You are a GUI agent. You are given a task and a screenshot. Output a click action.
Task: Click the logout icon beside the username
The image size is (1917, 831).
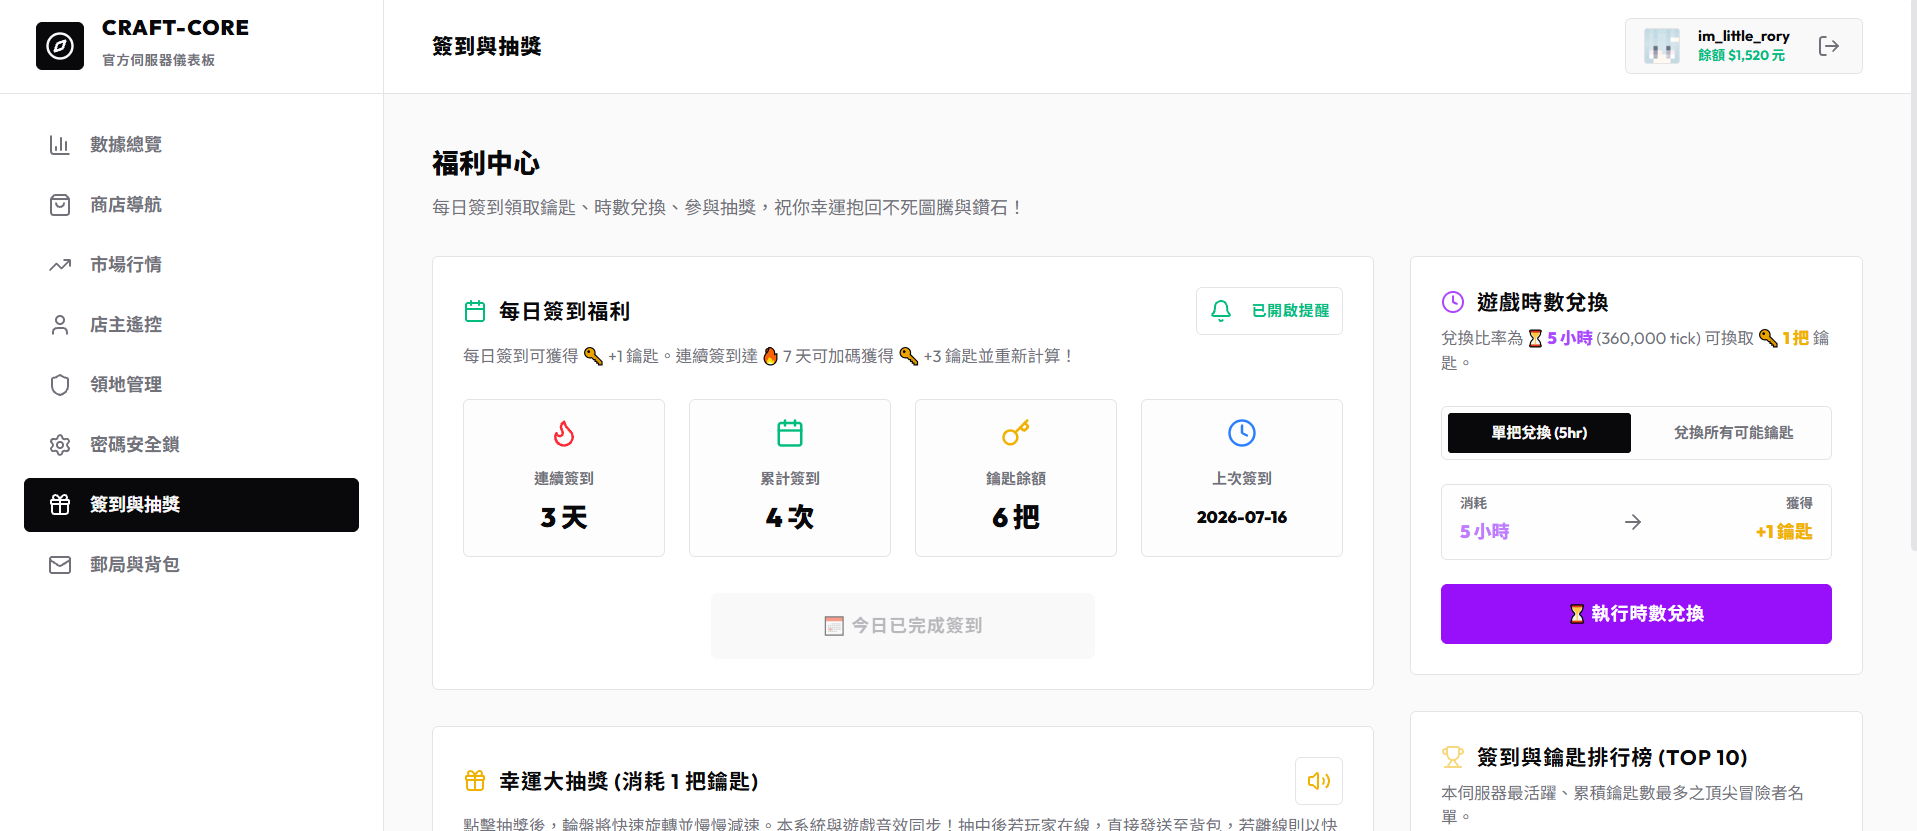click(x=1829, y=46)
